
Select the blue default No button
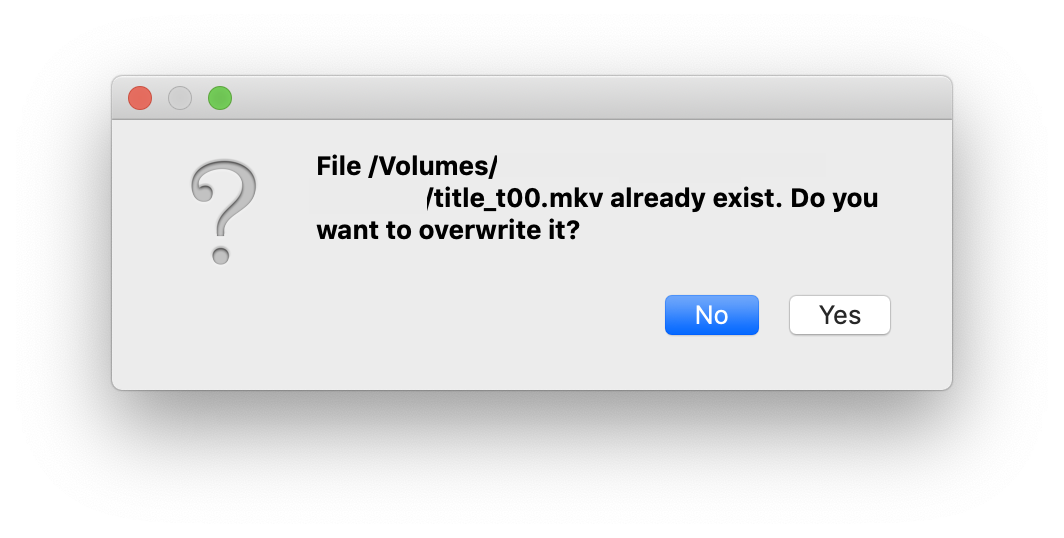coord(711,315)
